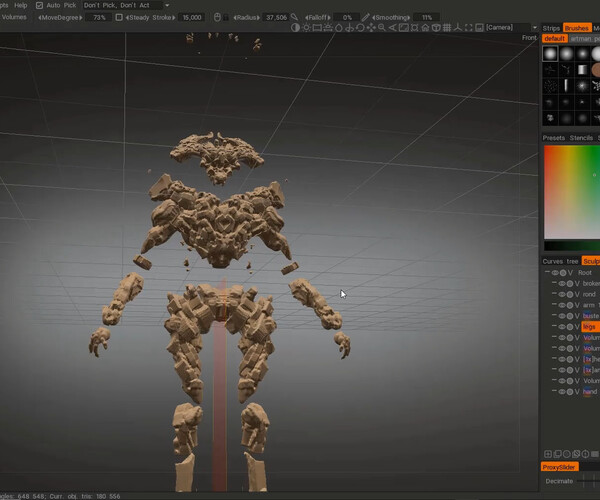This screenshot has height=500, width=600.
Task: Select the legs layer name
Action: click(589, 327)
